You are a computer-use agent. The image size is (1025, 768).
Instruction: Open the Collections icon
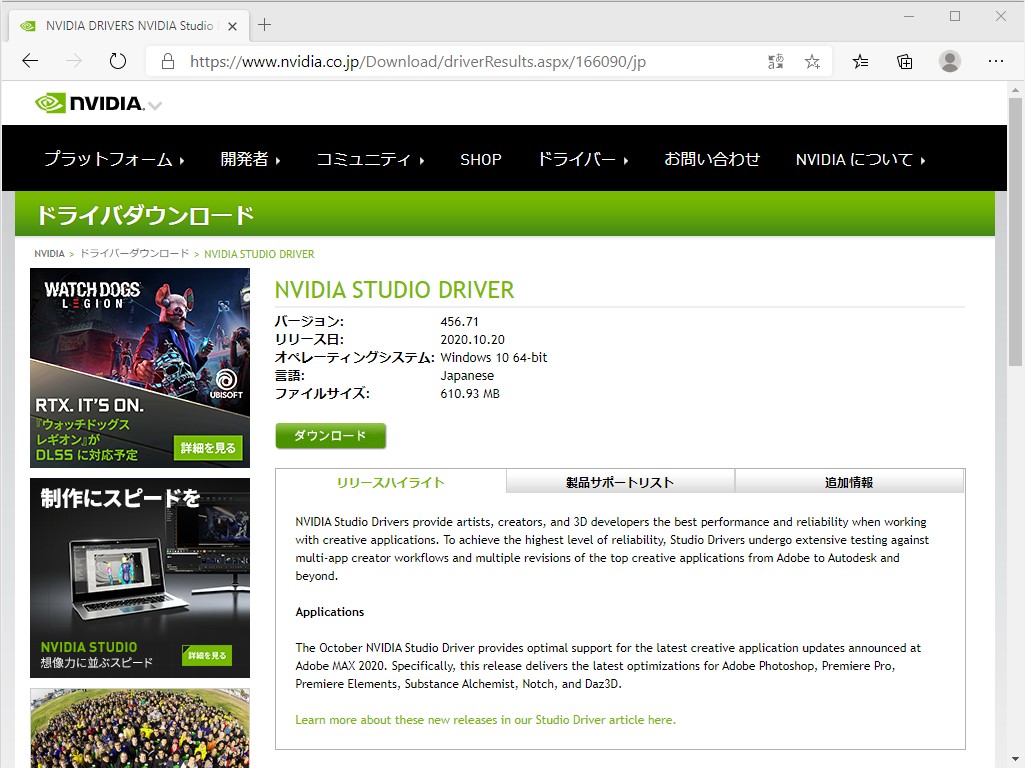click(x=904, y=61)
